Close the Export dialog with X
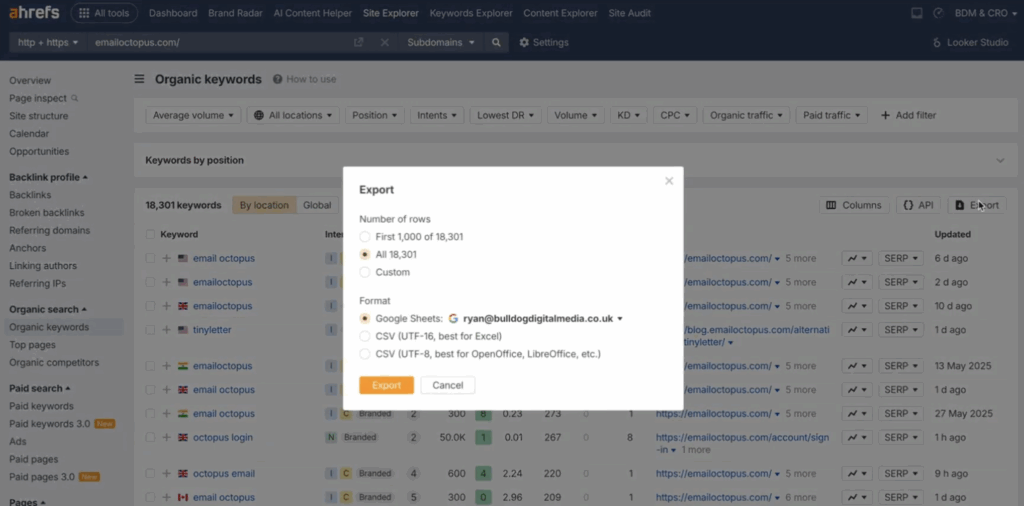Viewport: 1024px width, 506px height. [669, 181]
